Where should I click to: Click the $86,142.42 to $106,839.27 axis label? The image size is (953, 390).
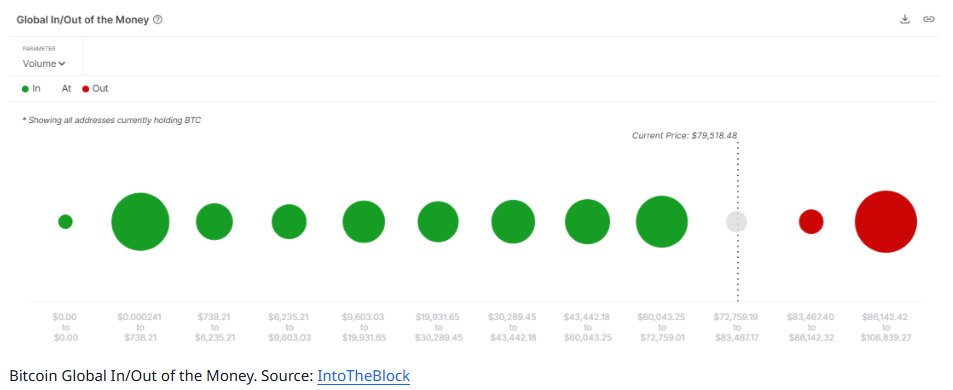click(886, 327)
